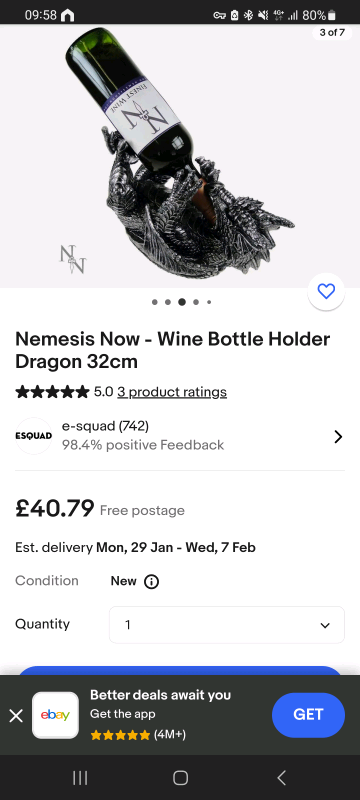The image size is (360, 800).
Task: Go to first image pagination dot
Action: [155, 302]
